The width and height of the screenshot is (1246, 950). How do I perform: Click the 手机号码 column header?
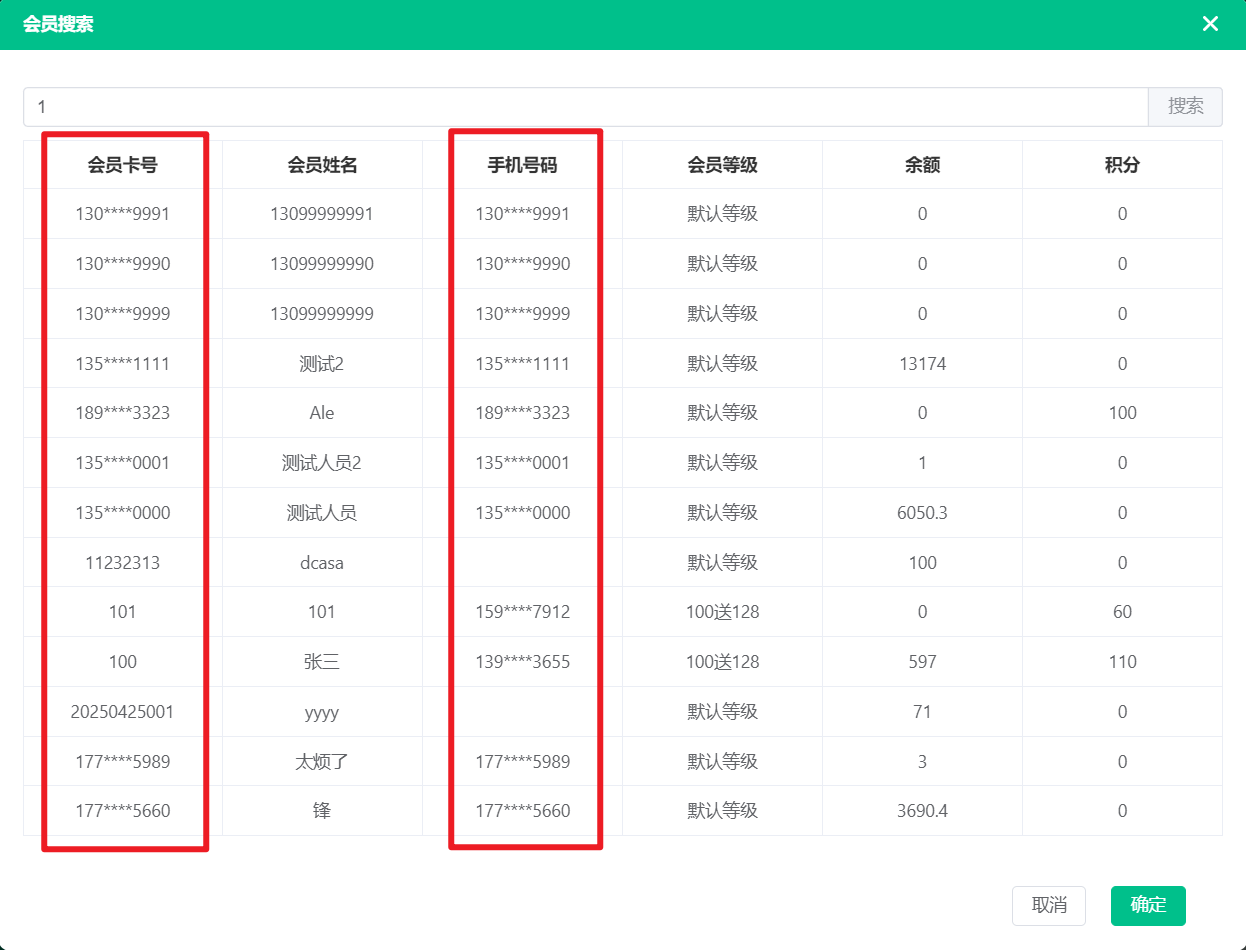click(x=522, y=165)
